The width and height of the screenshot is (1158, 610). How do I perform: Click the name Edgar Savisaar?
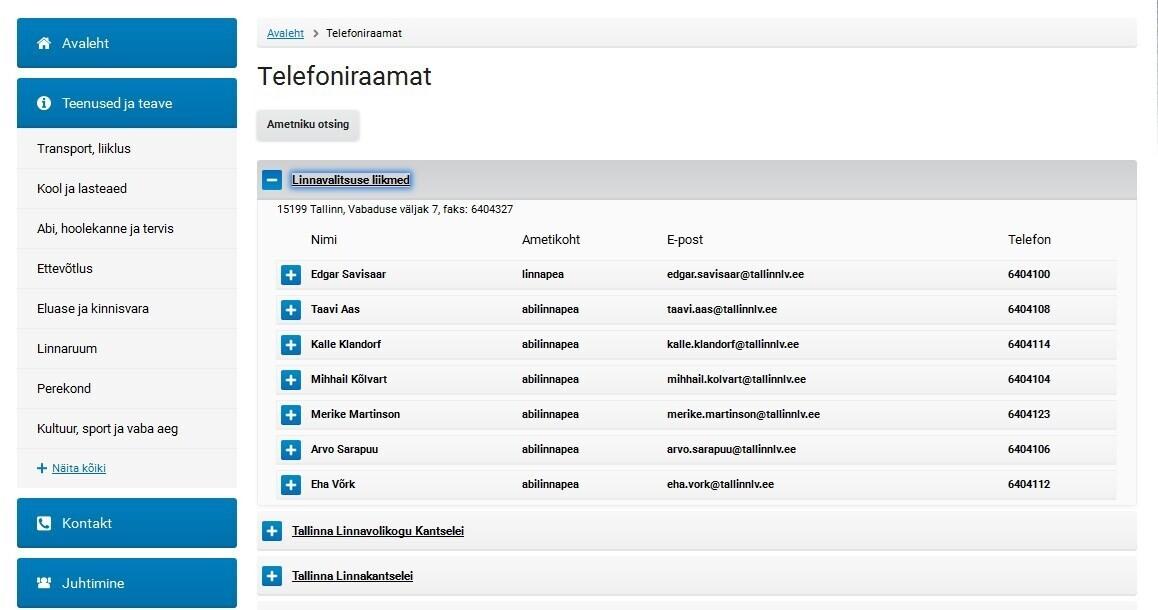[x=348, y=274]
